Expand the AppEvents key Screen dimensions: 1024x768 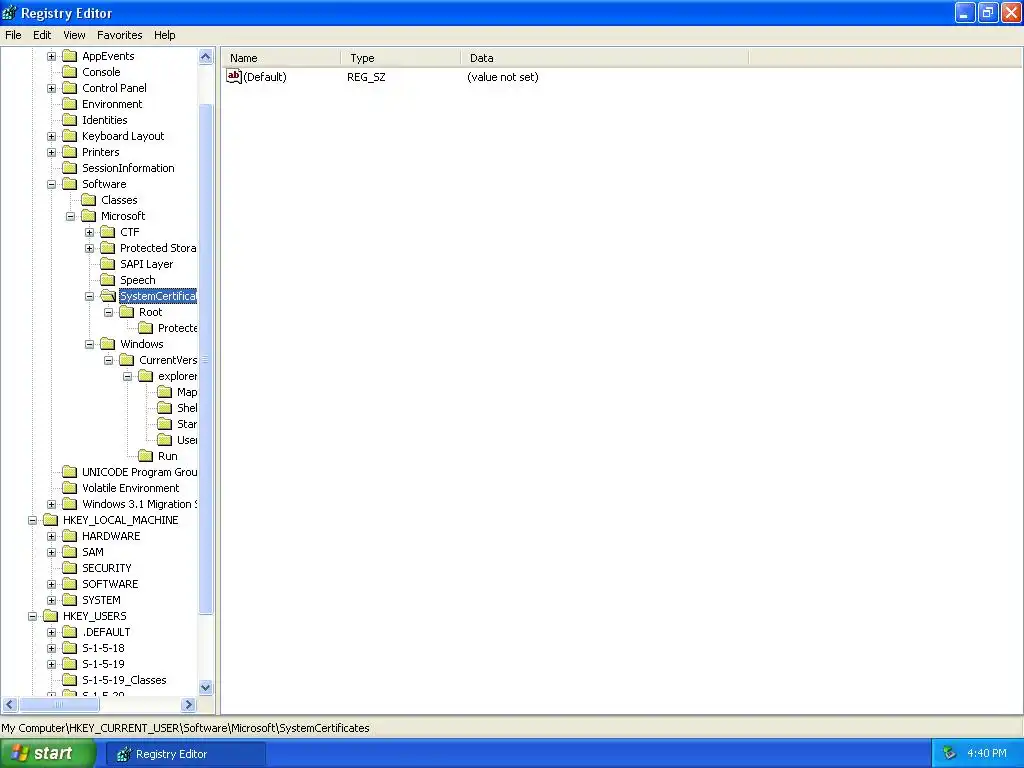52,56
